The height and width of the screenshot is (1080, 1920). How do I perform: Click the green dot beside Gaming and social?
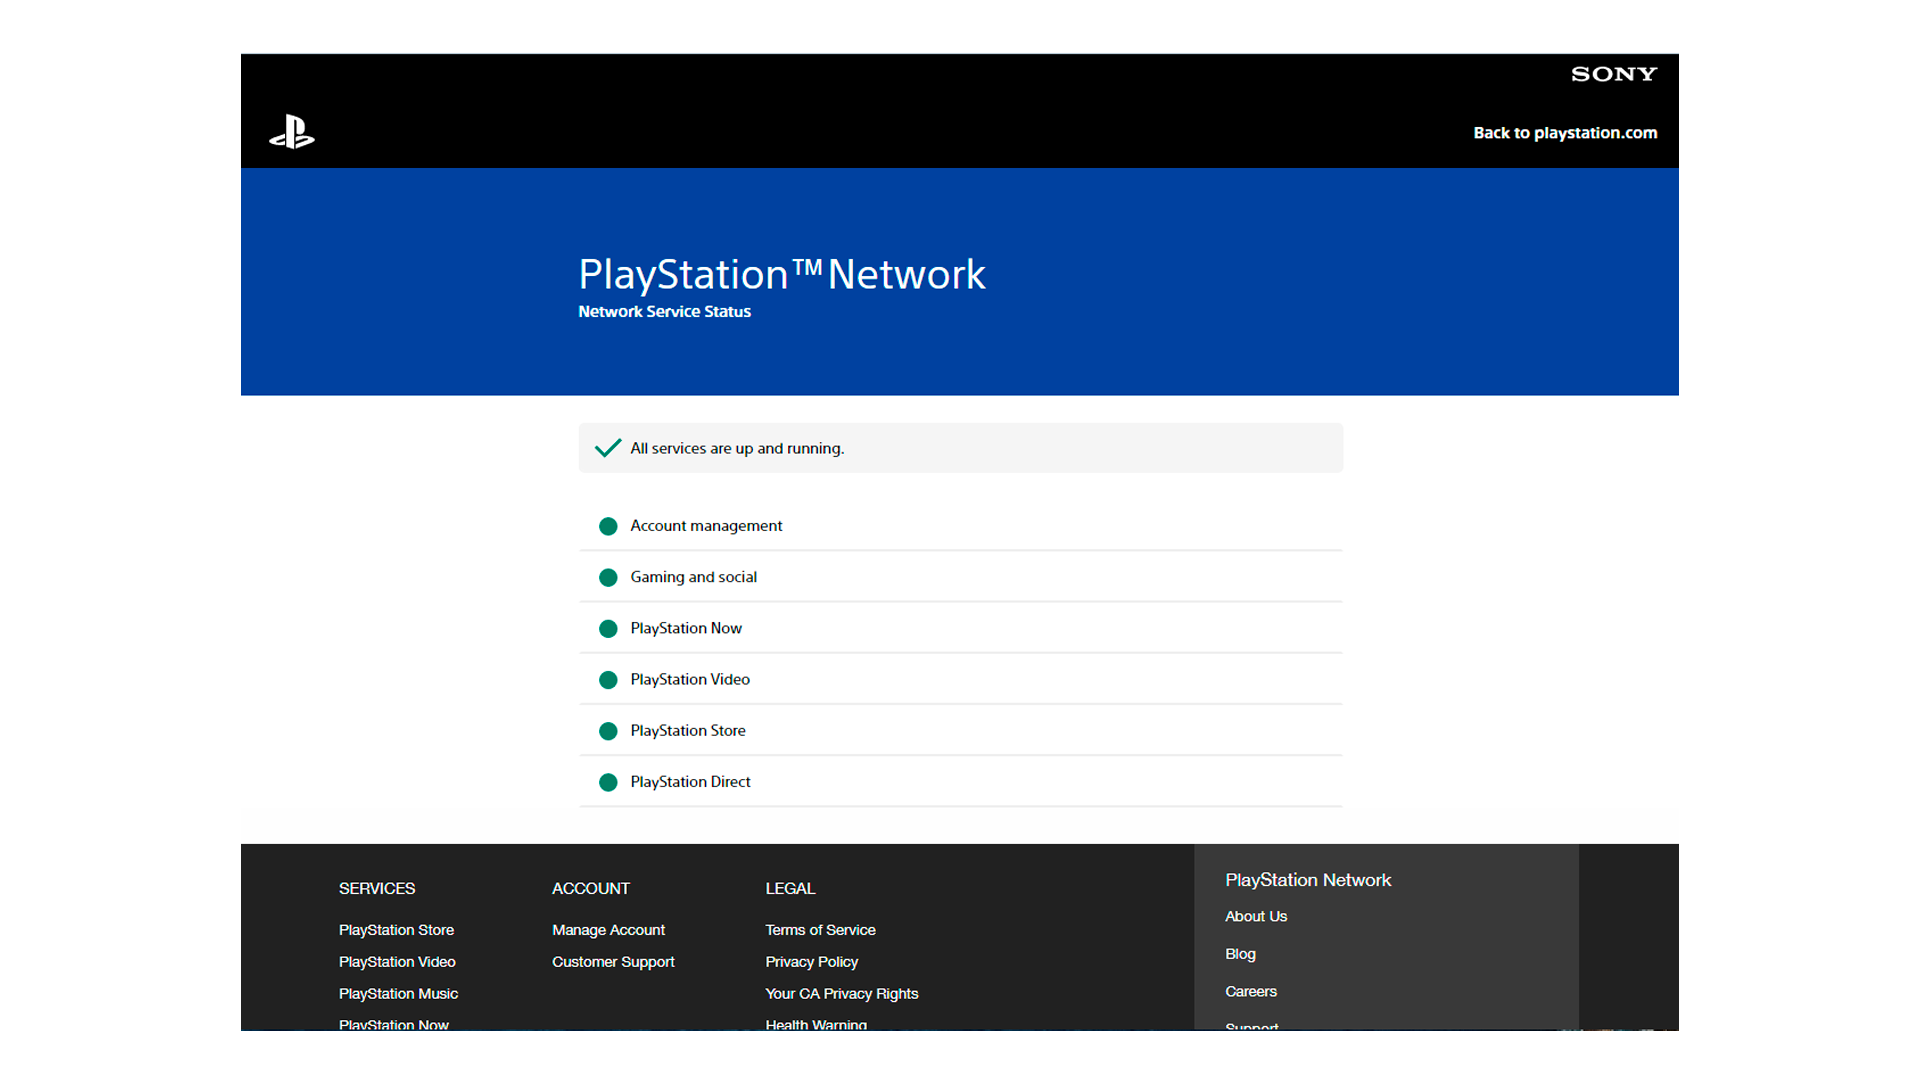pos(608,577)
